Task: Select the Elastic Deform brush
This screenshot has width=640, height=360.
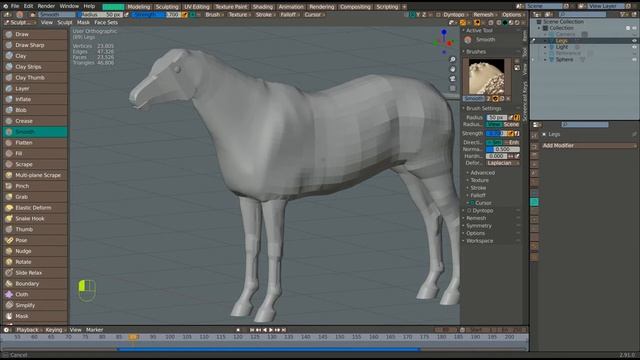Action: (x=35, y=208)
